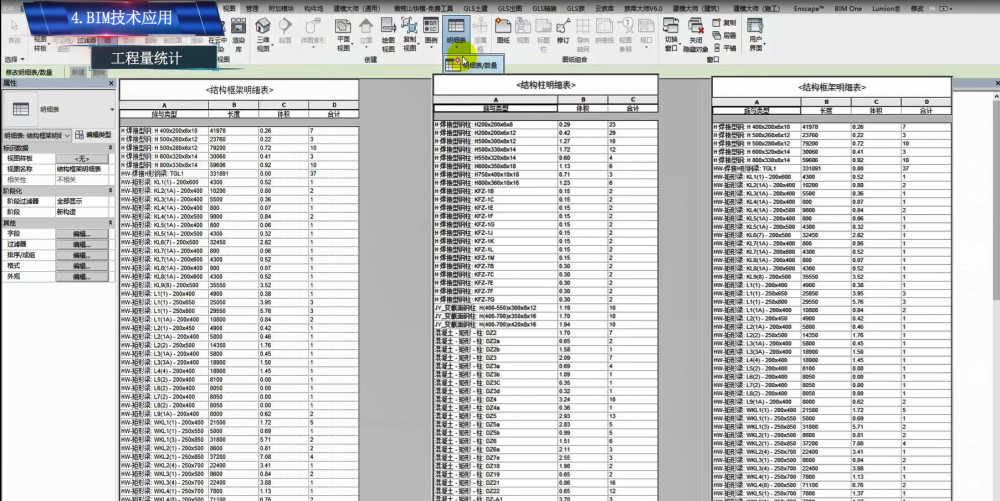Open the schedule instance selector dropdown
This screenshot has height=501, width=1000.
68,134
